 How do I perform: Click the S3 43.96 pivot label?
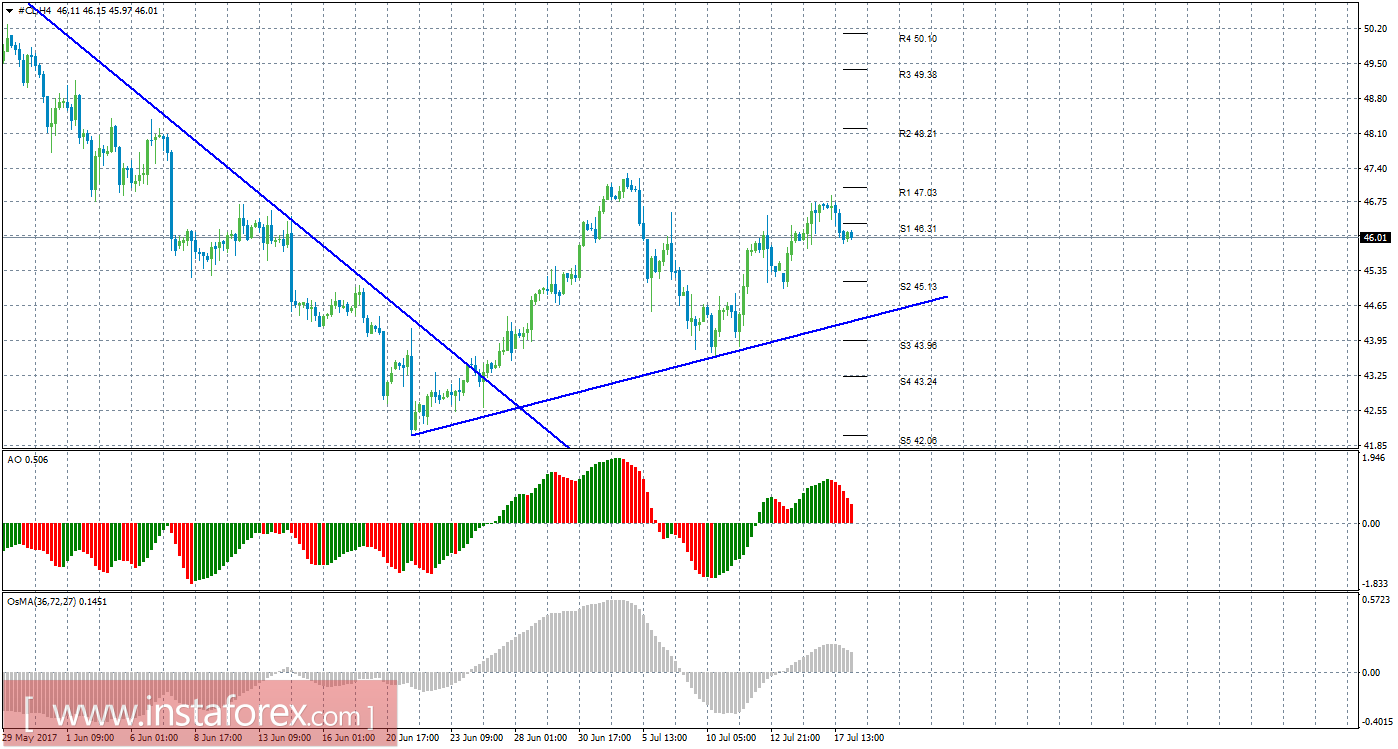pos(917,346)
